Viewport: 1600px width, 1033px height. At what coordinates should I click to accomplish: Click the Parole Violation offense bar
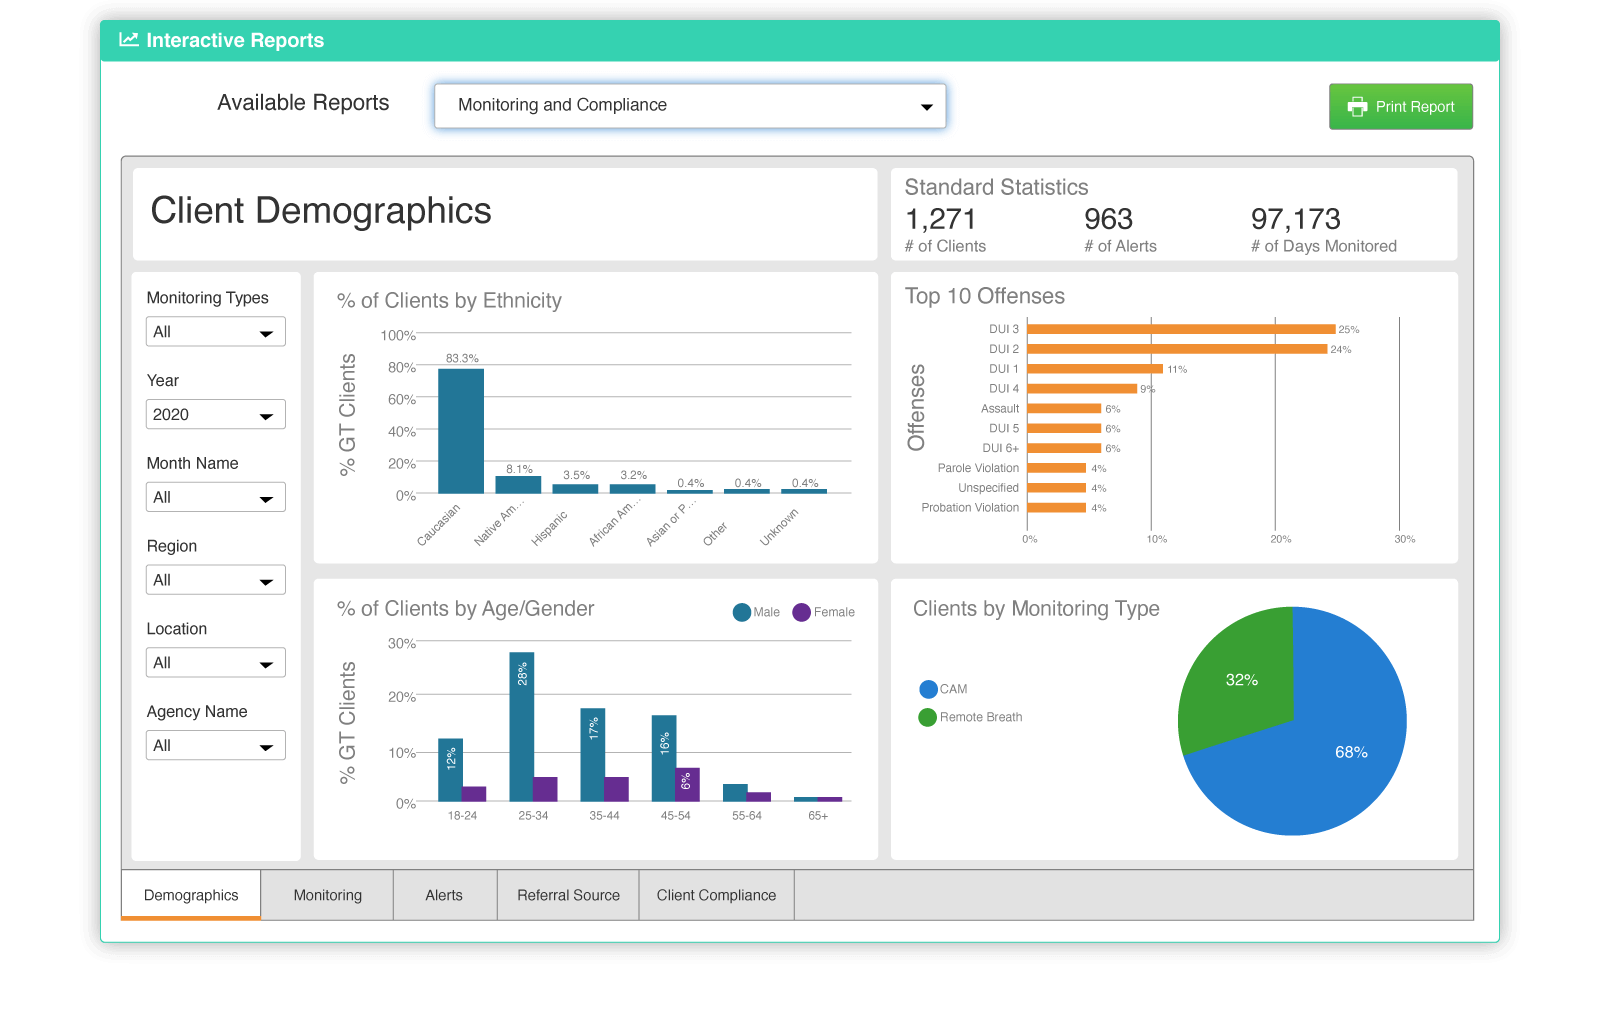pyautogui.click(x=1057, y=468)
